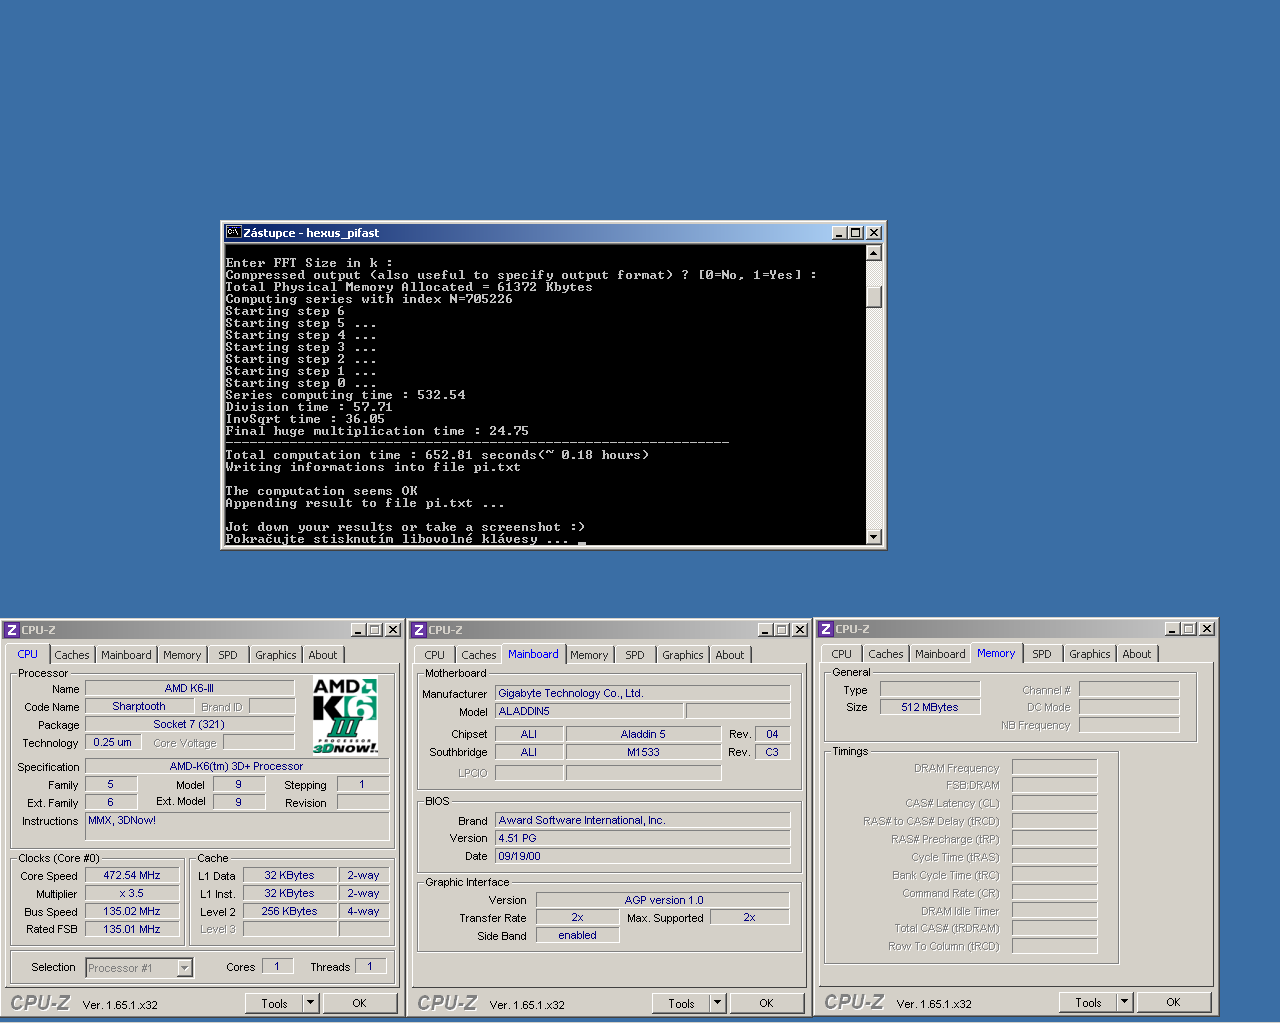
Task: Click the Code Name field Sharptooth
Action: 139,706
